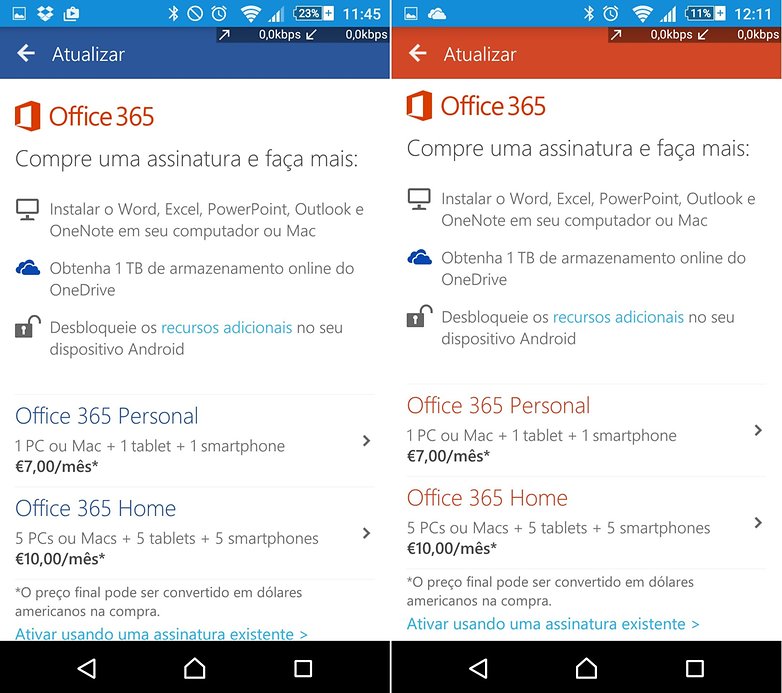Tap 12:11 clock in right status bar
782x693 pixels.
753,14
